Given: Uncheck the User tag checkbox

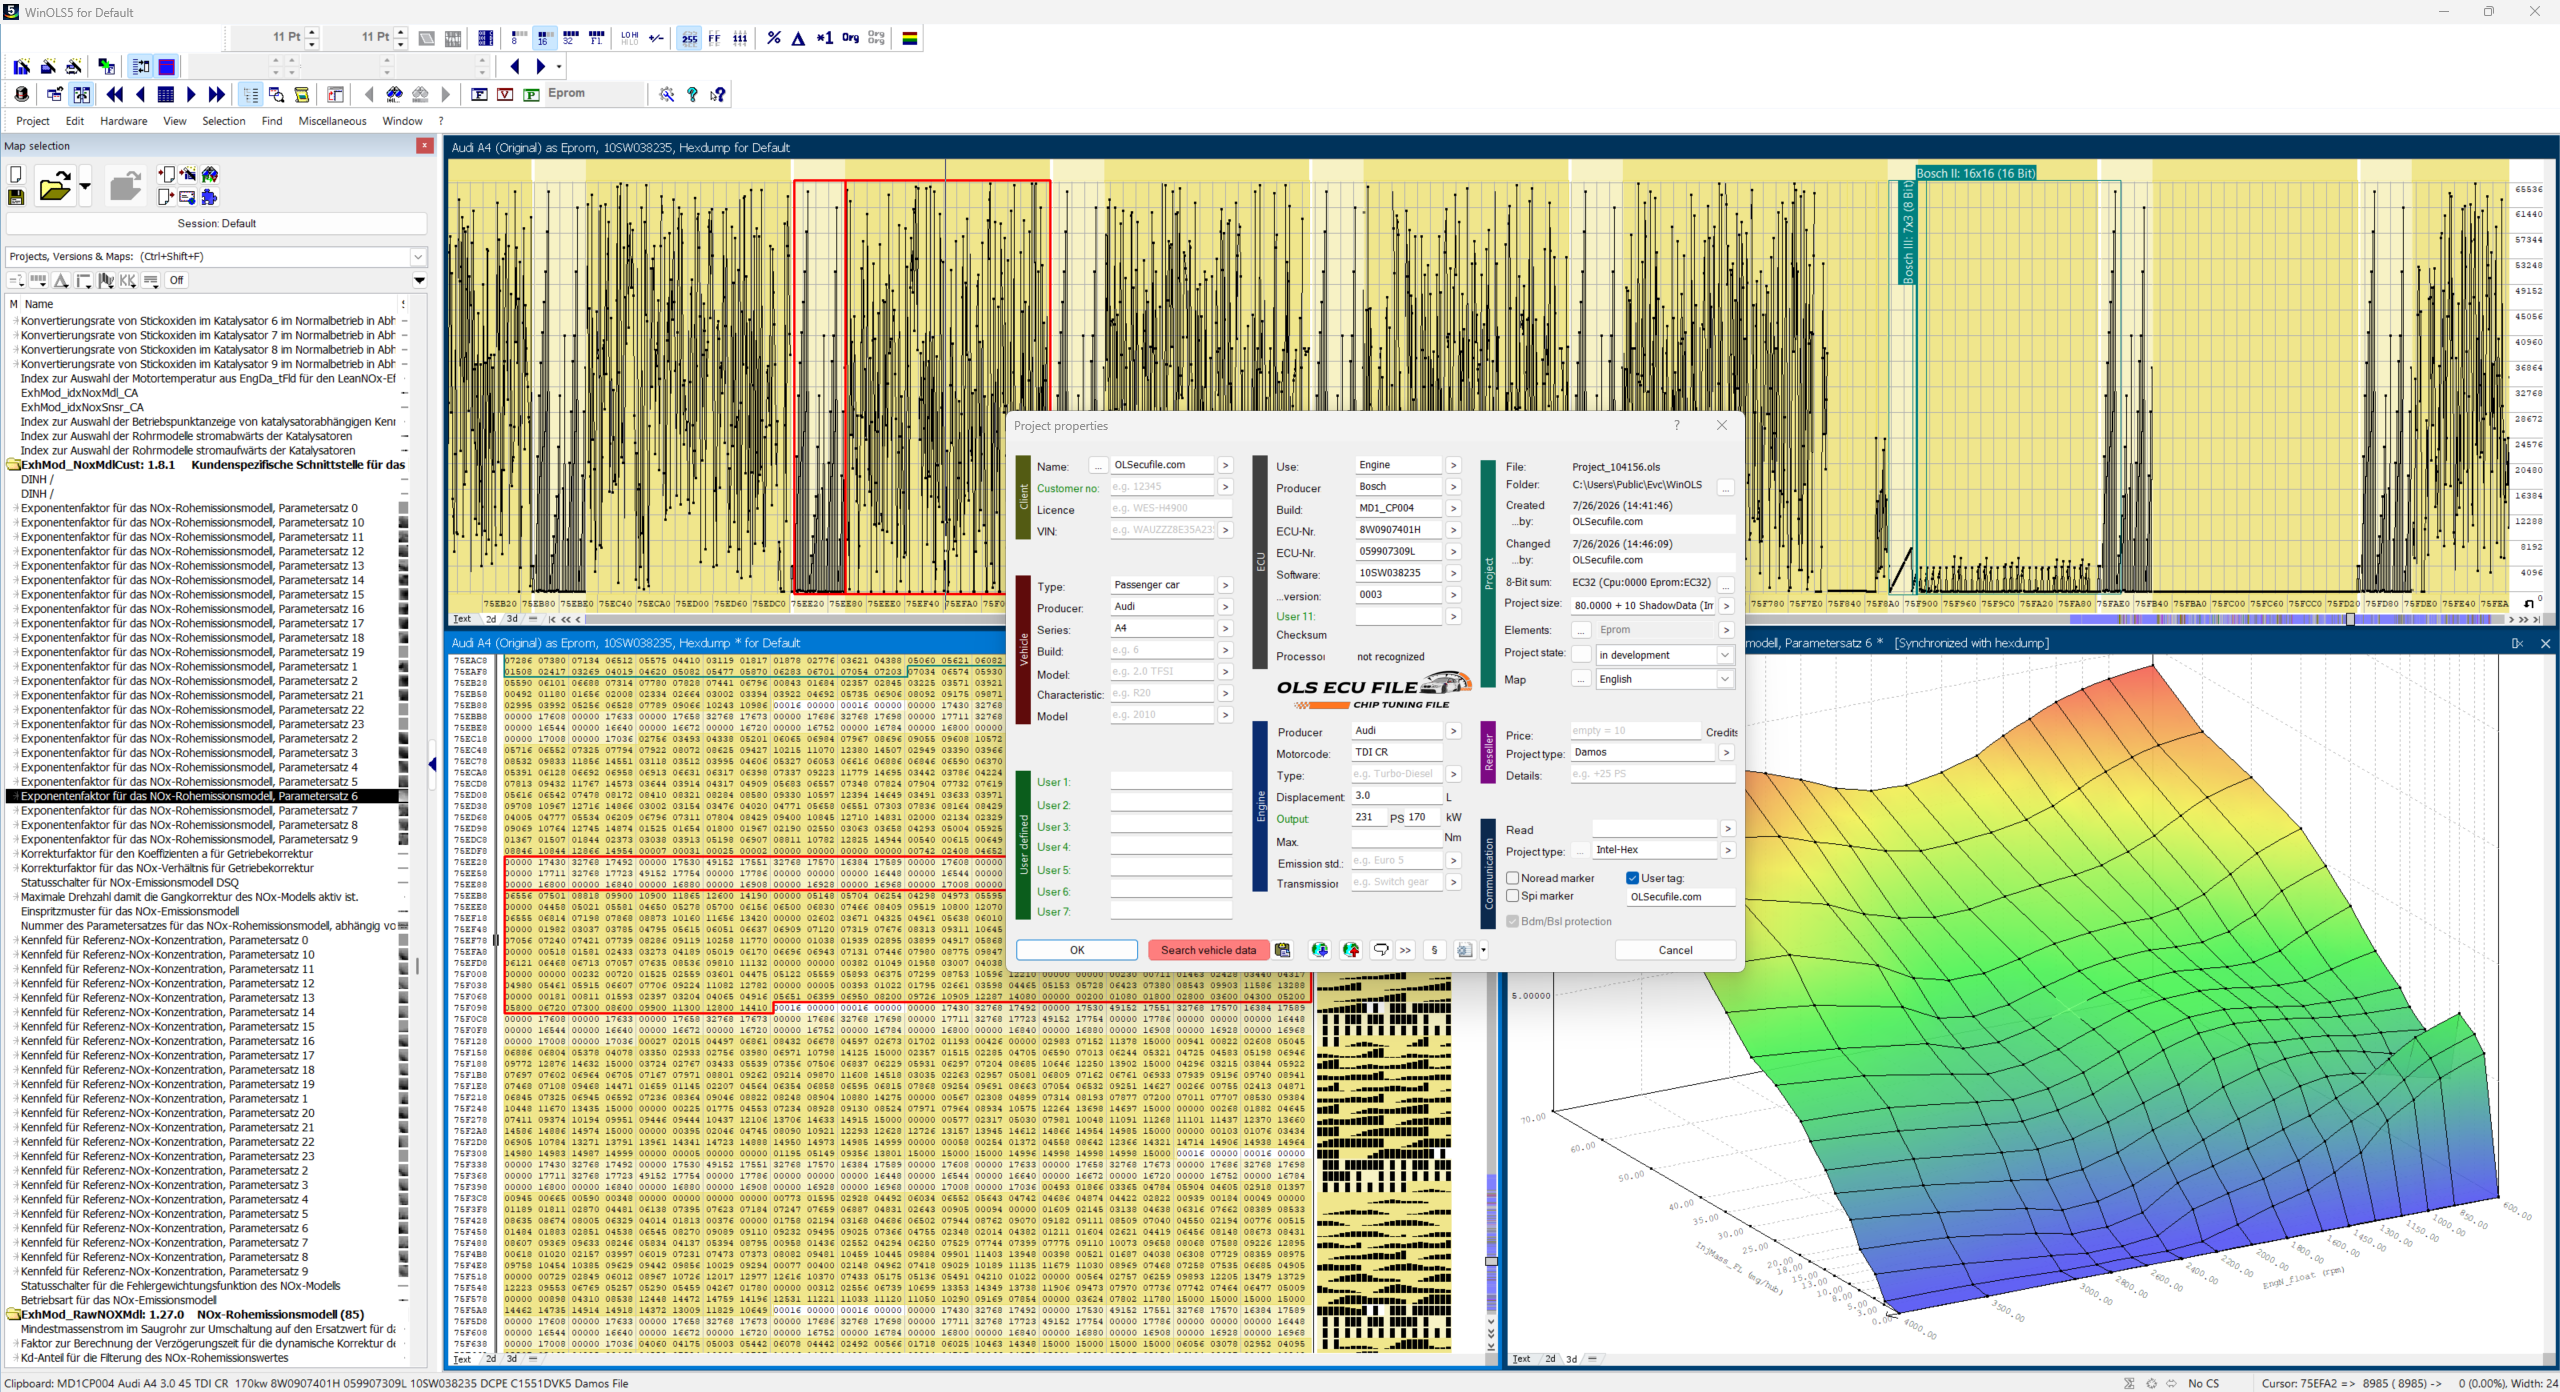Looking at the screenshot, I should click(x=1633, y=878).
